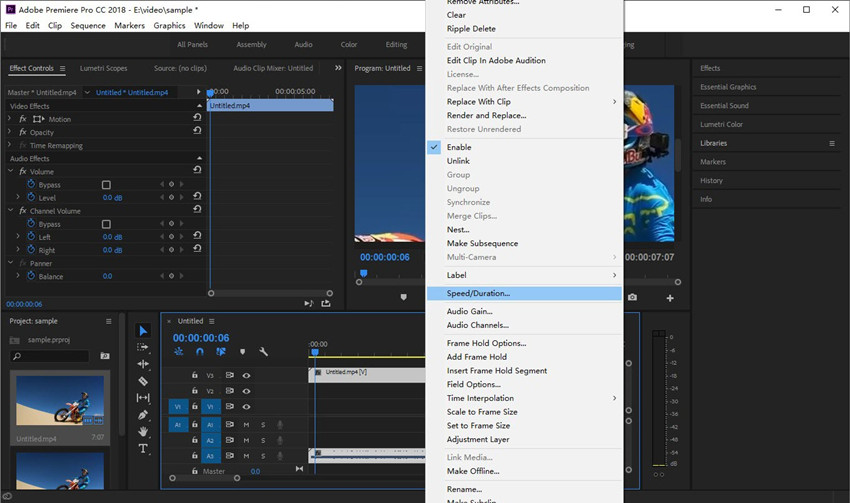The height and width of the screenshot is (503, 850).
Task: Toggle the timeline Snap magnet icon
Action: tap(200, 351)
